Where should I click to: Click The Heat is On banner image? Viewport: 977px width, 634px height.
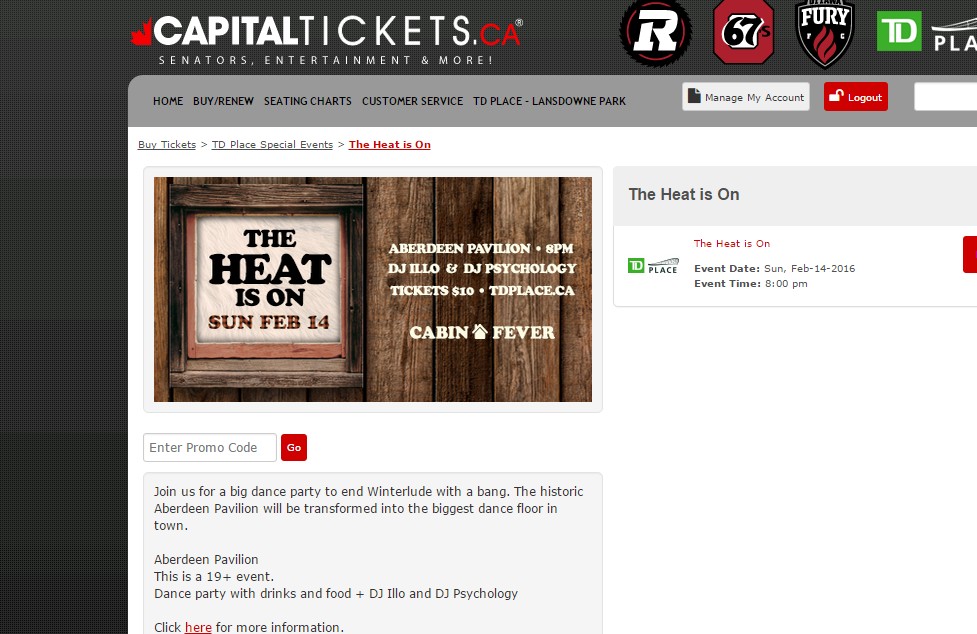click(373, 290)
